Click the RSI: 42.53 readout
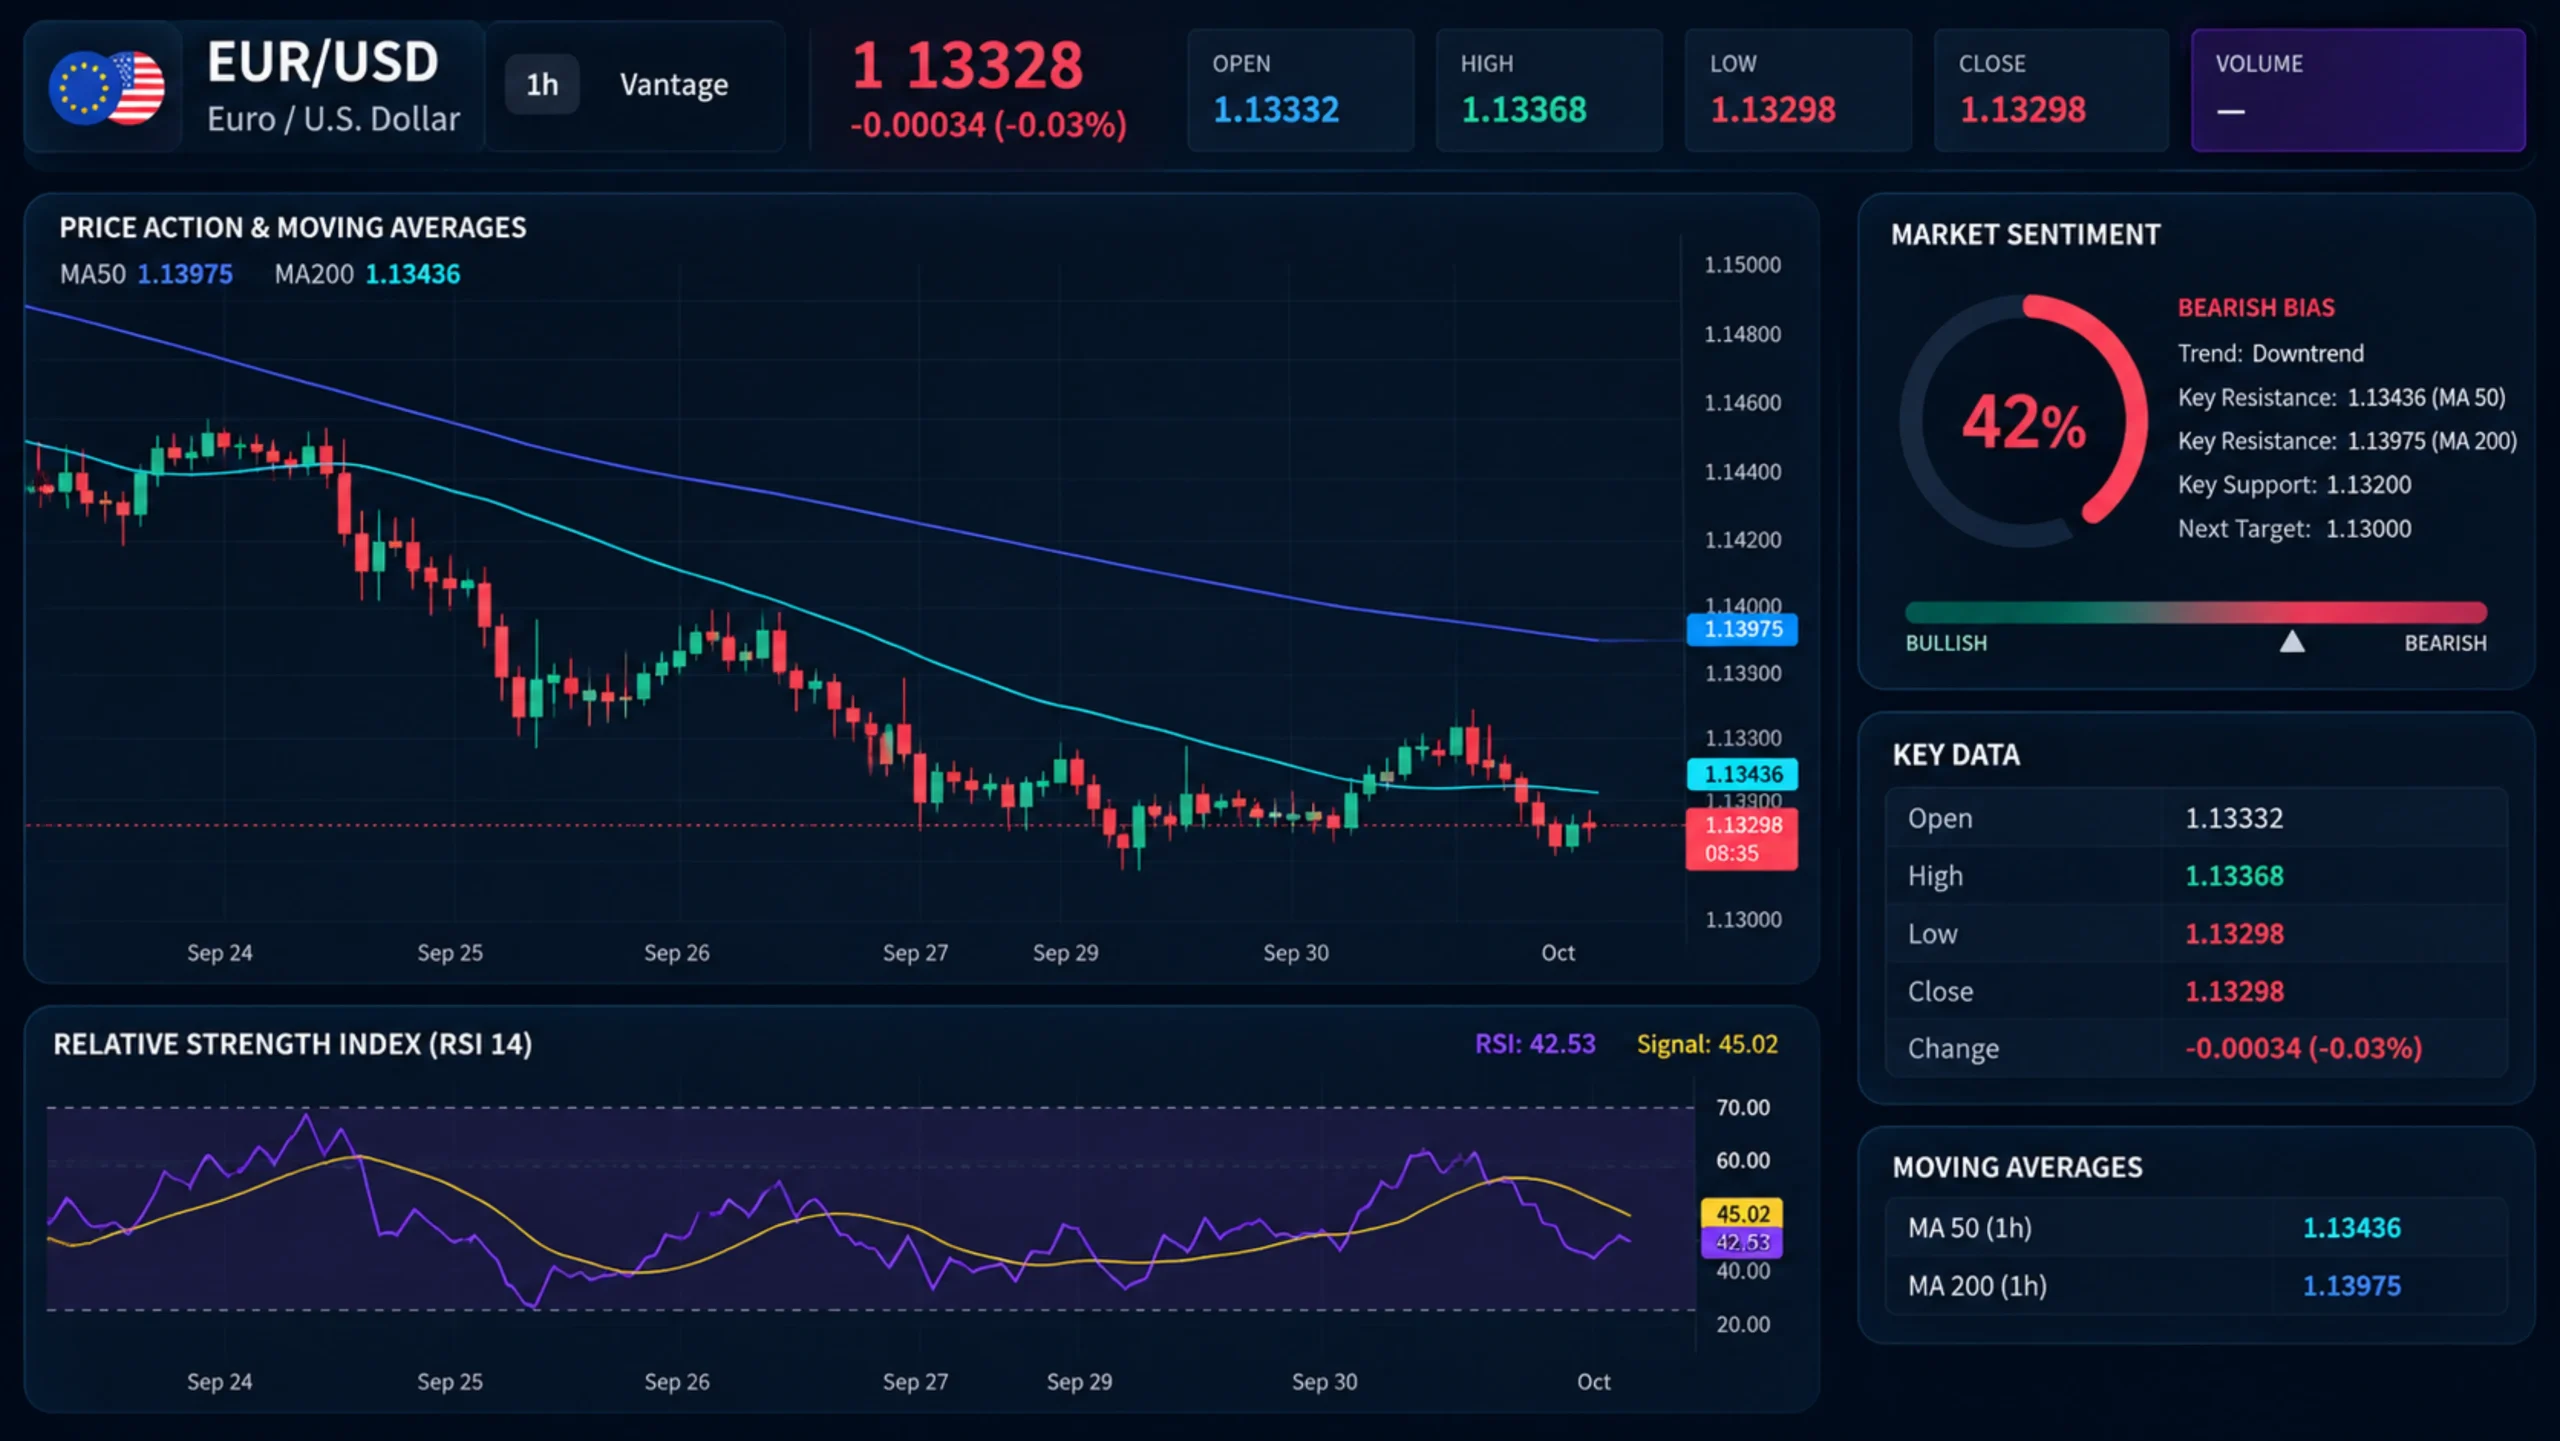This screenshot has width=2560, height=1441. coord(1535,1044)
